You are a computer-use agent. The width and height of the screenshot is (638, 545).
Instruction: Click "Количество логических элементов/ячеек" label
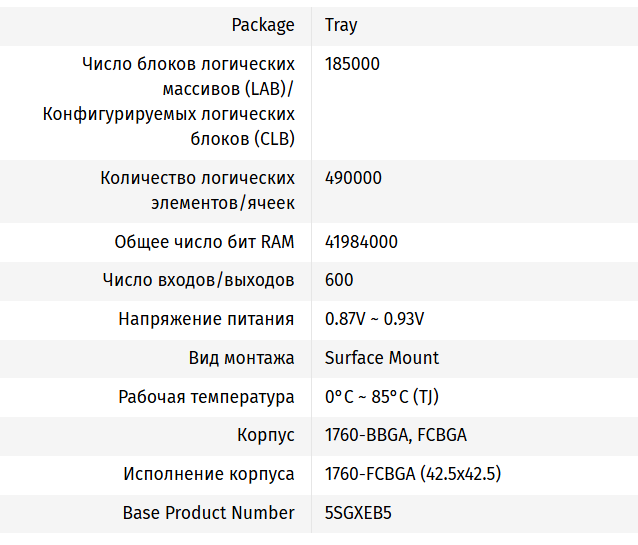coord(197,190)
